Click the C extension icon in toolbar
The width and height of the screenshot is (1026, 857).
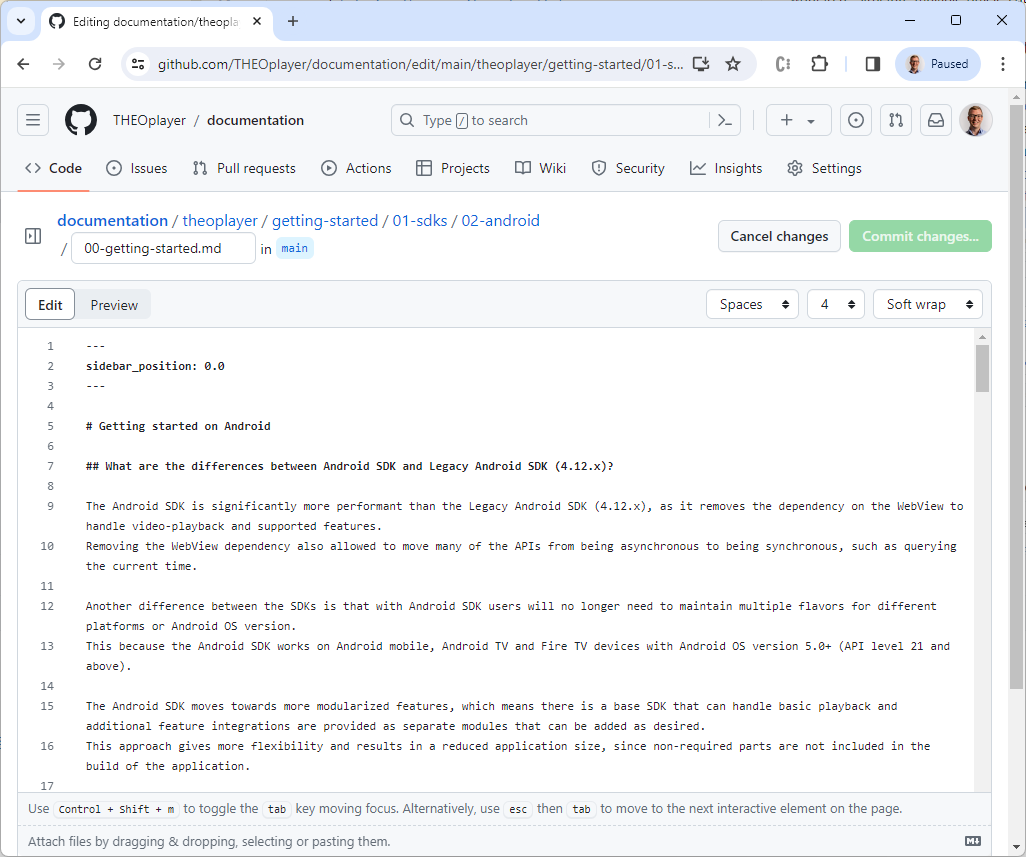click(x=783, y=64)
